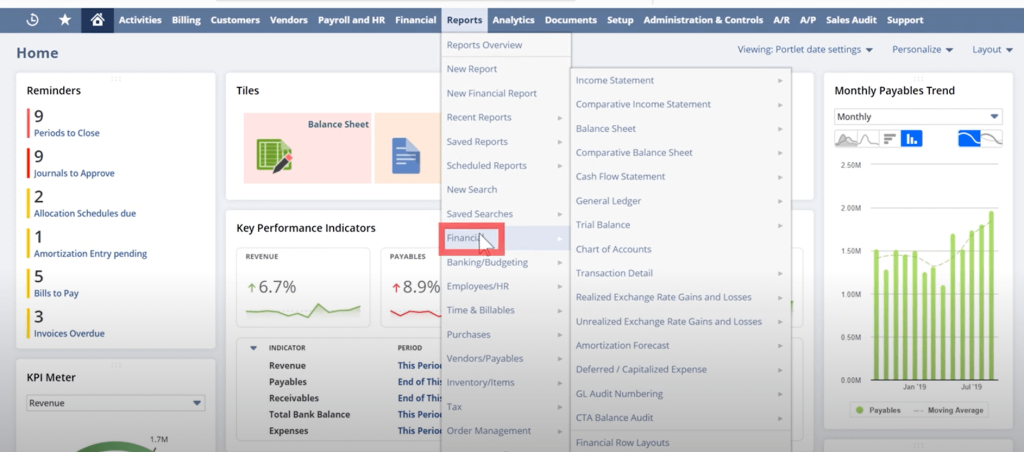Open the Analytics menu
The width and height of the screenshot is (1024, 452).
tap(513, 20)
